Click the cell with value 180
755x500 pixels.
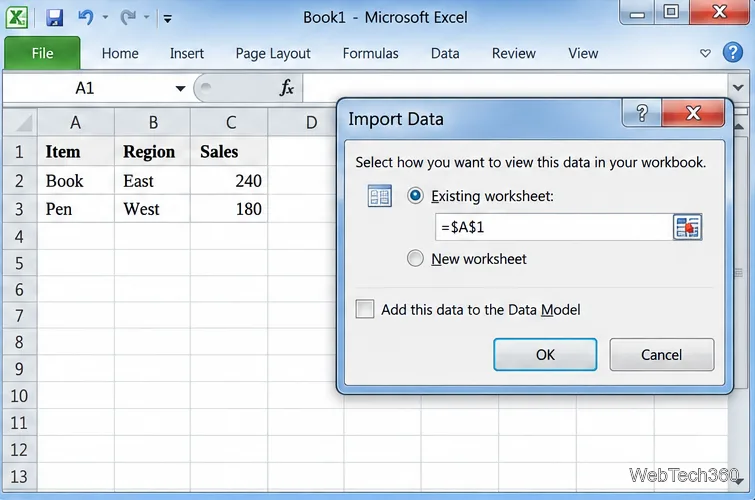click(229, 209)
